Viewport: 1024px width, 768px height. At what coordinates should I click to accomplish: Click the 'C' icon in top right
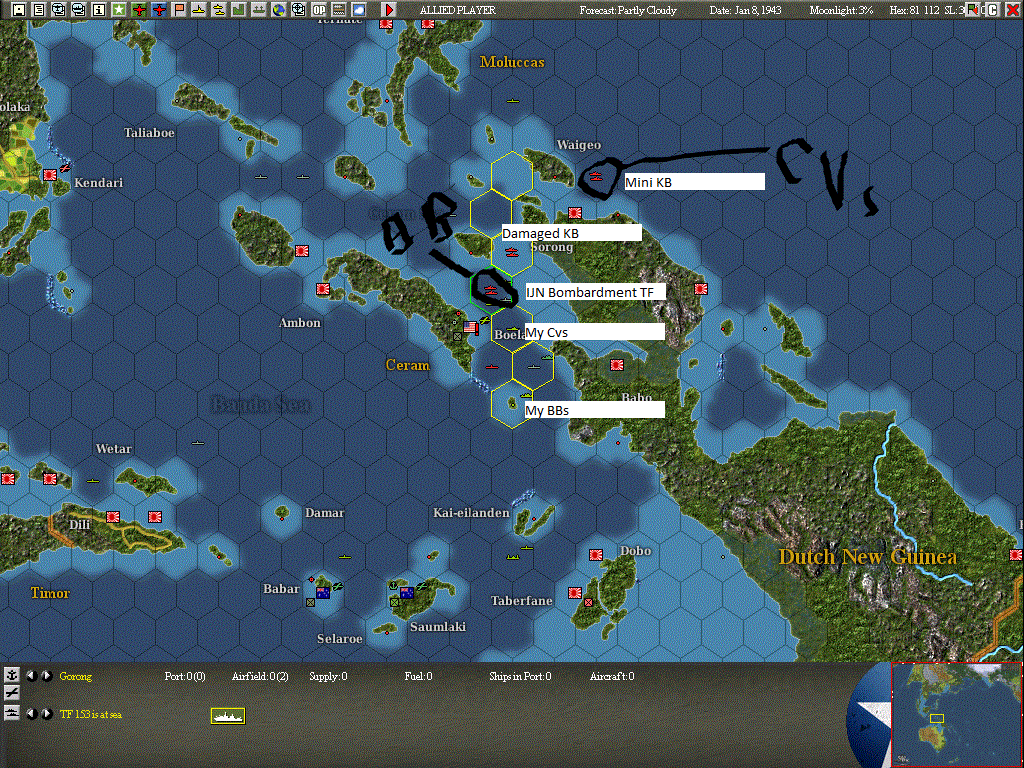pos(993,9)
